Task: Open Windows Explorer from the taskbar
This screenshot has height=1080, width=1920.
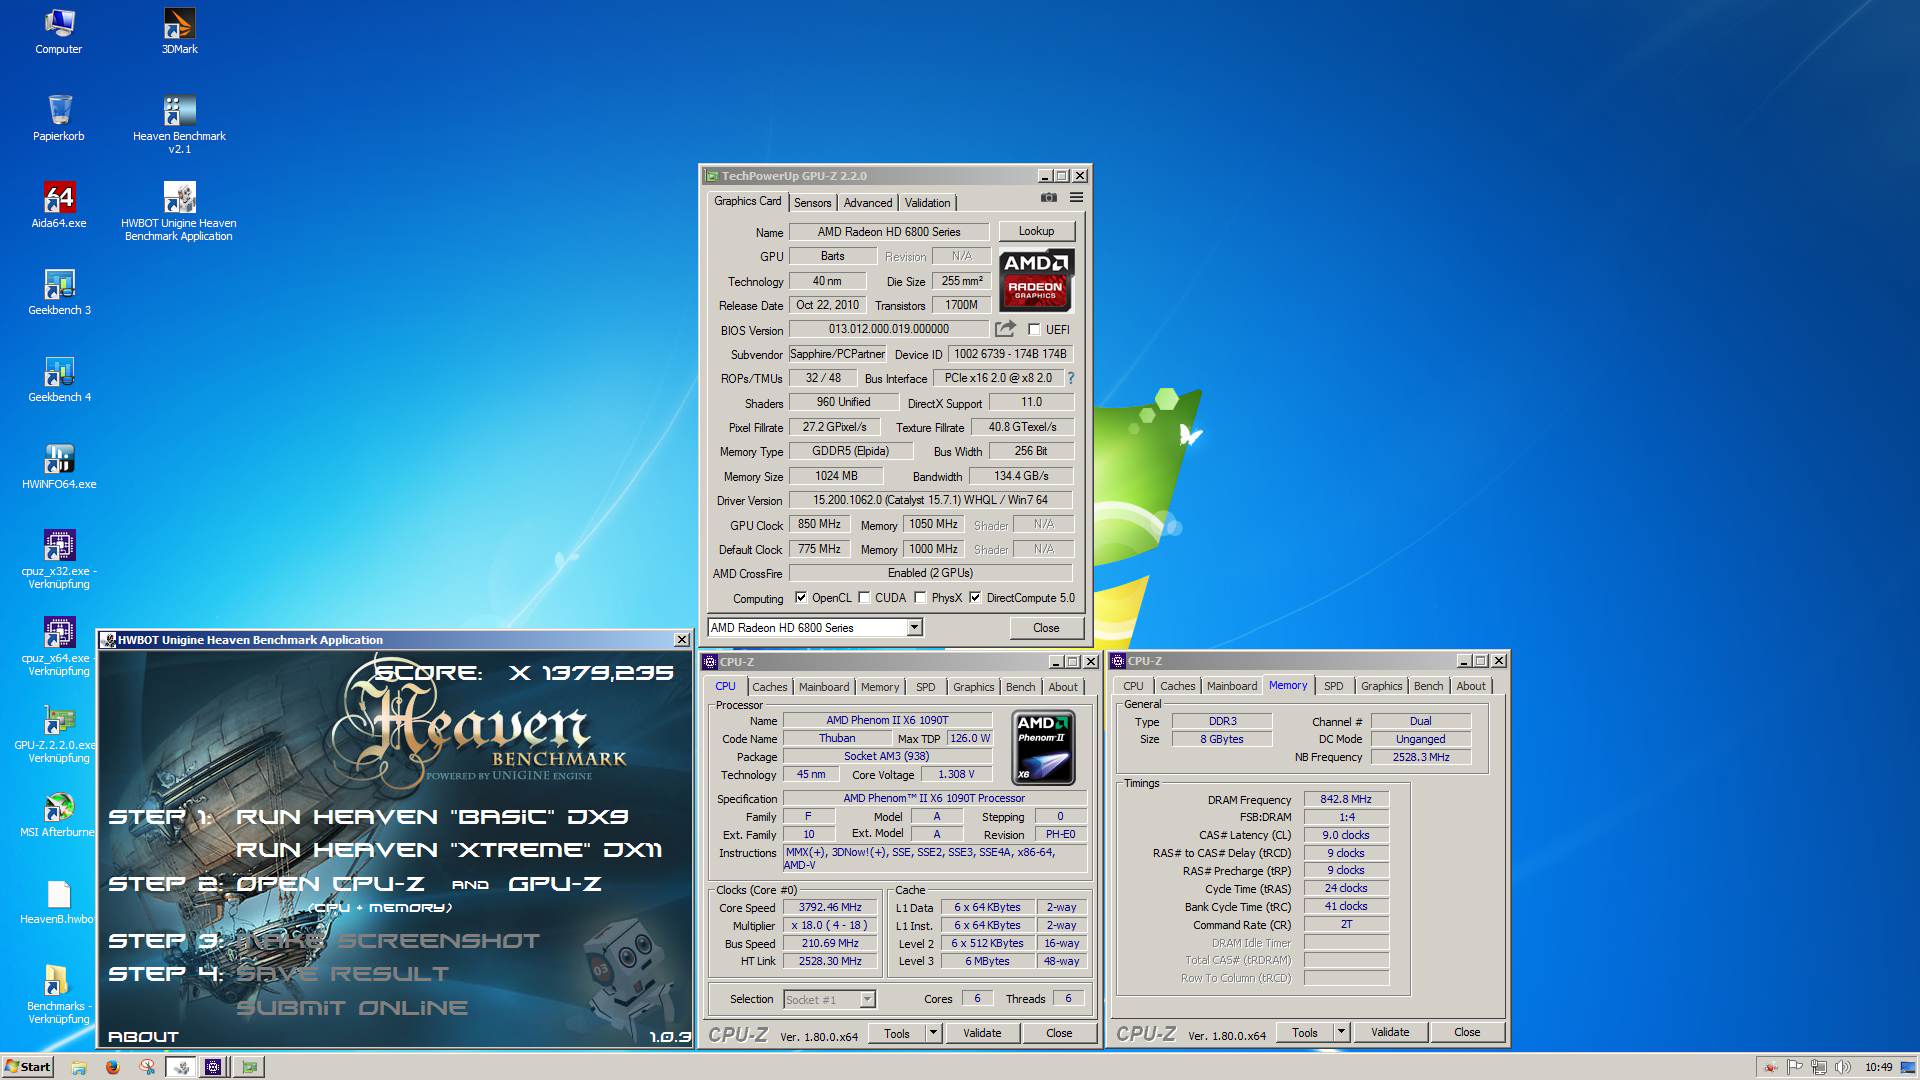Action: 79,1067
